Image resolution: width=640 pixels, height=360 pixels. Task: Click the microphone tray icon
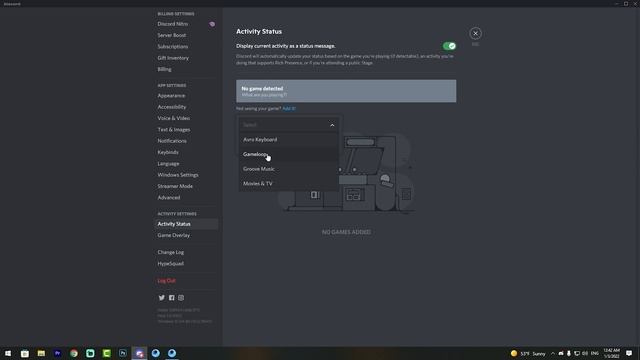[x=569, y=353]
